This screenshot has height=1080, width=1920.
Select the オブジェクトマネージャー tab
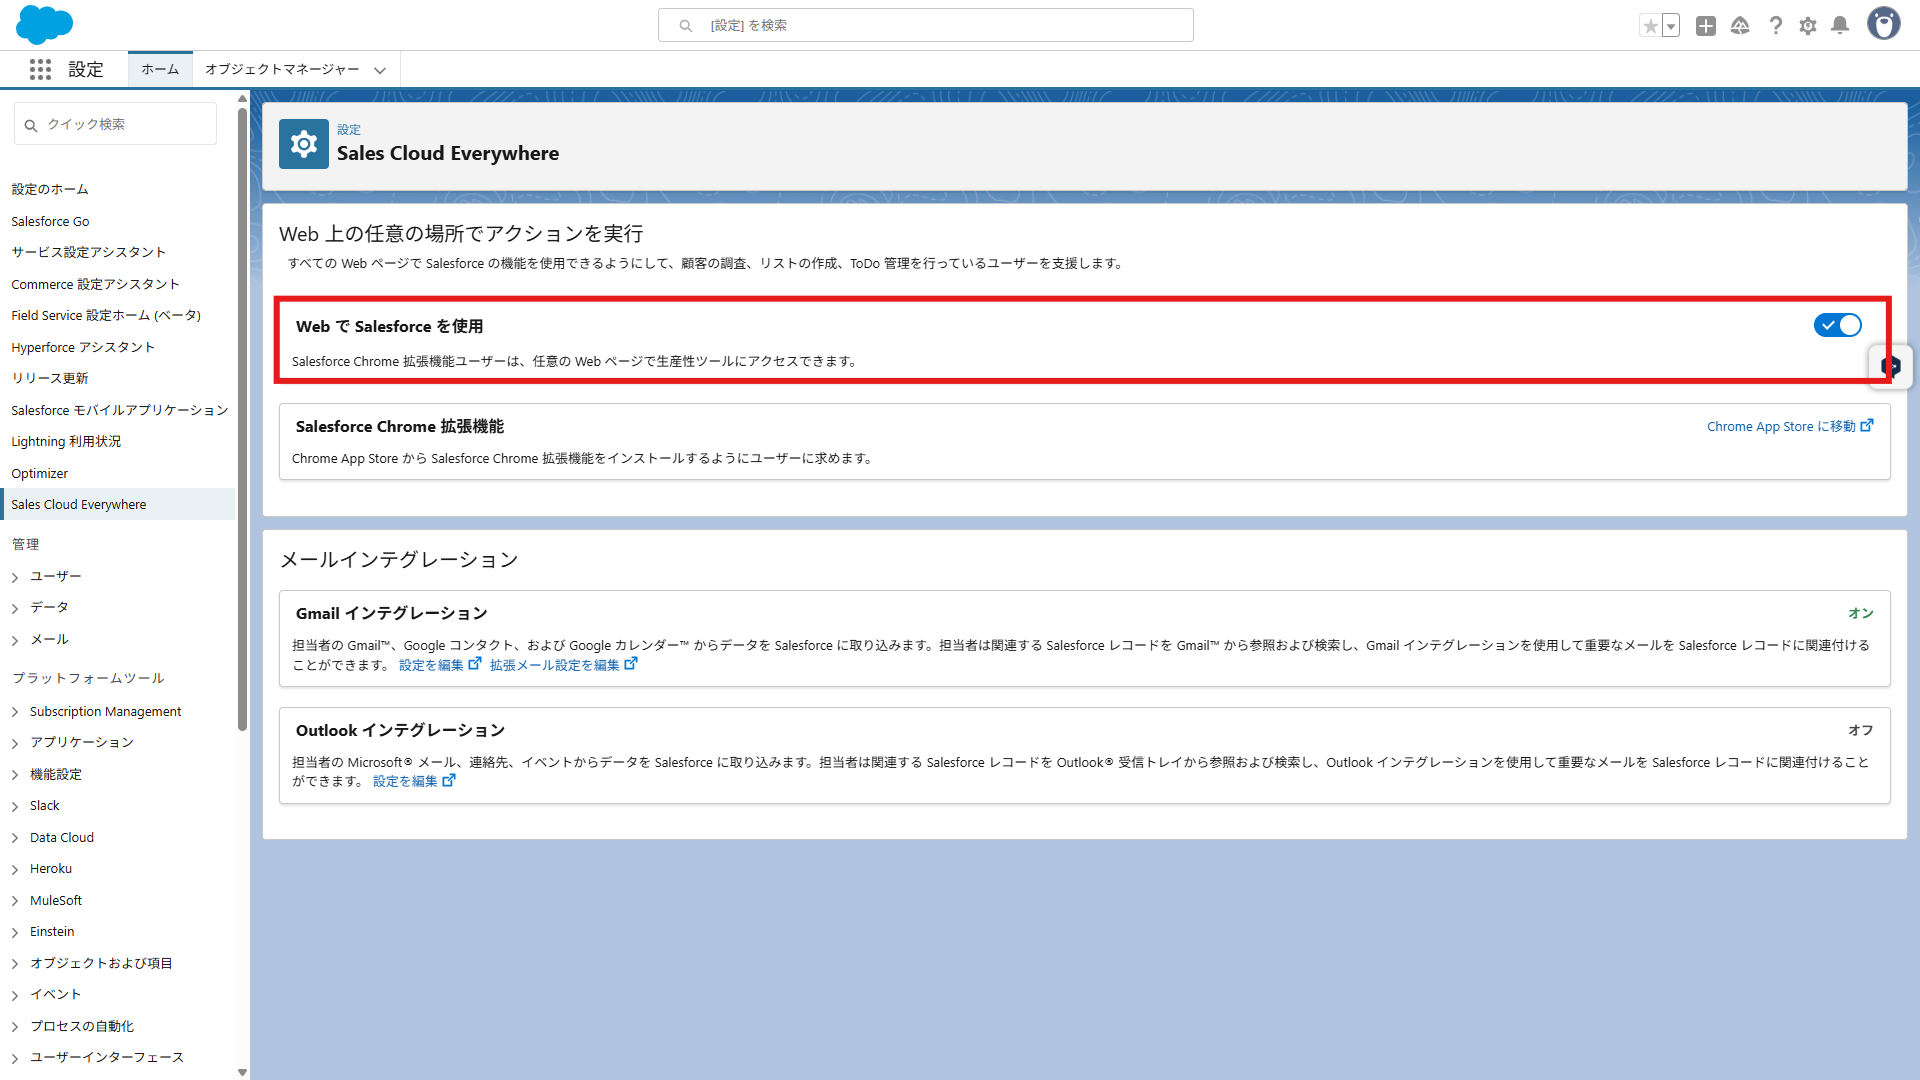click(x=282, y=69)
